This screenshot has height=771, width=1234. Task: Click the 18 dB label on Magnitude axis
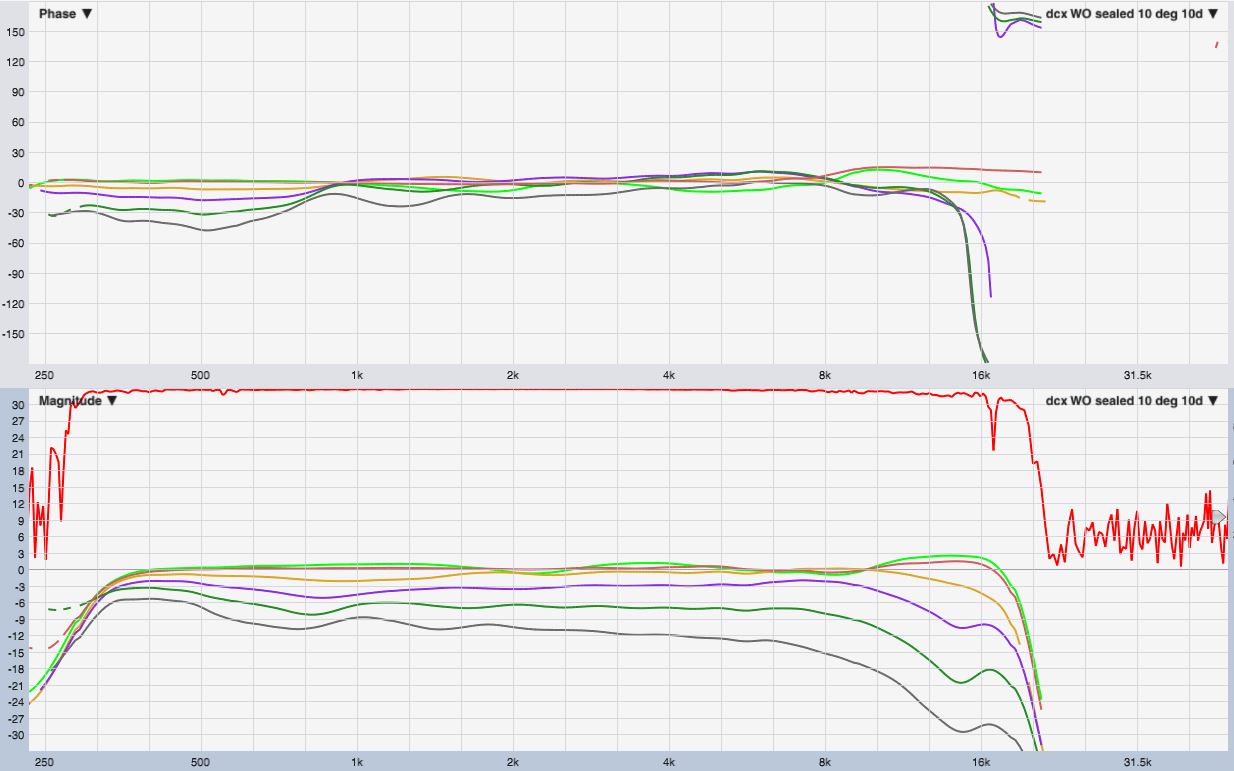coord(17,471)
